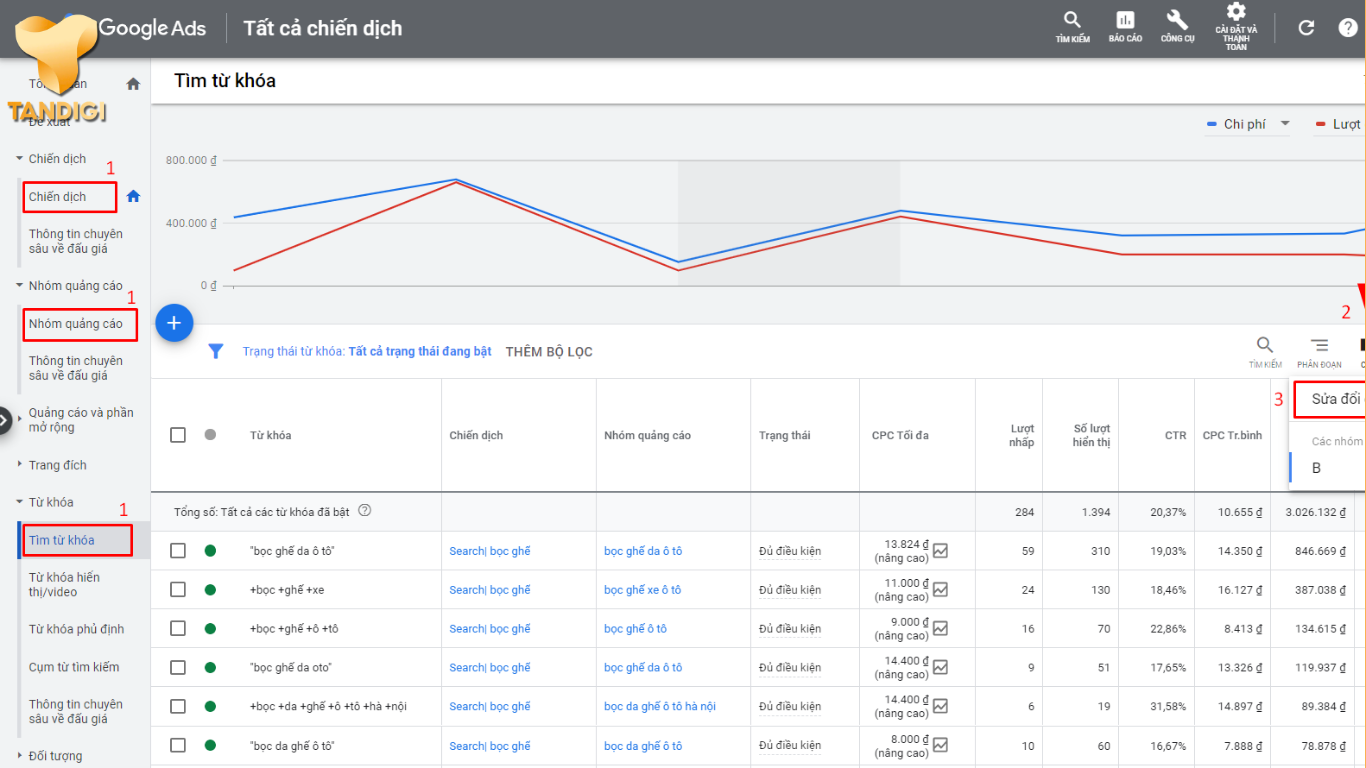Sort table by the CTR column header
The height and width of the screenshot is (768, 1366).
pyautogui.click(x=1176, y=435)
